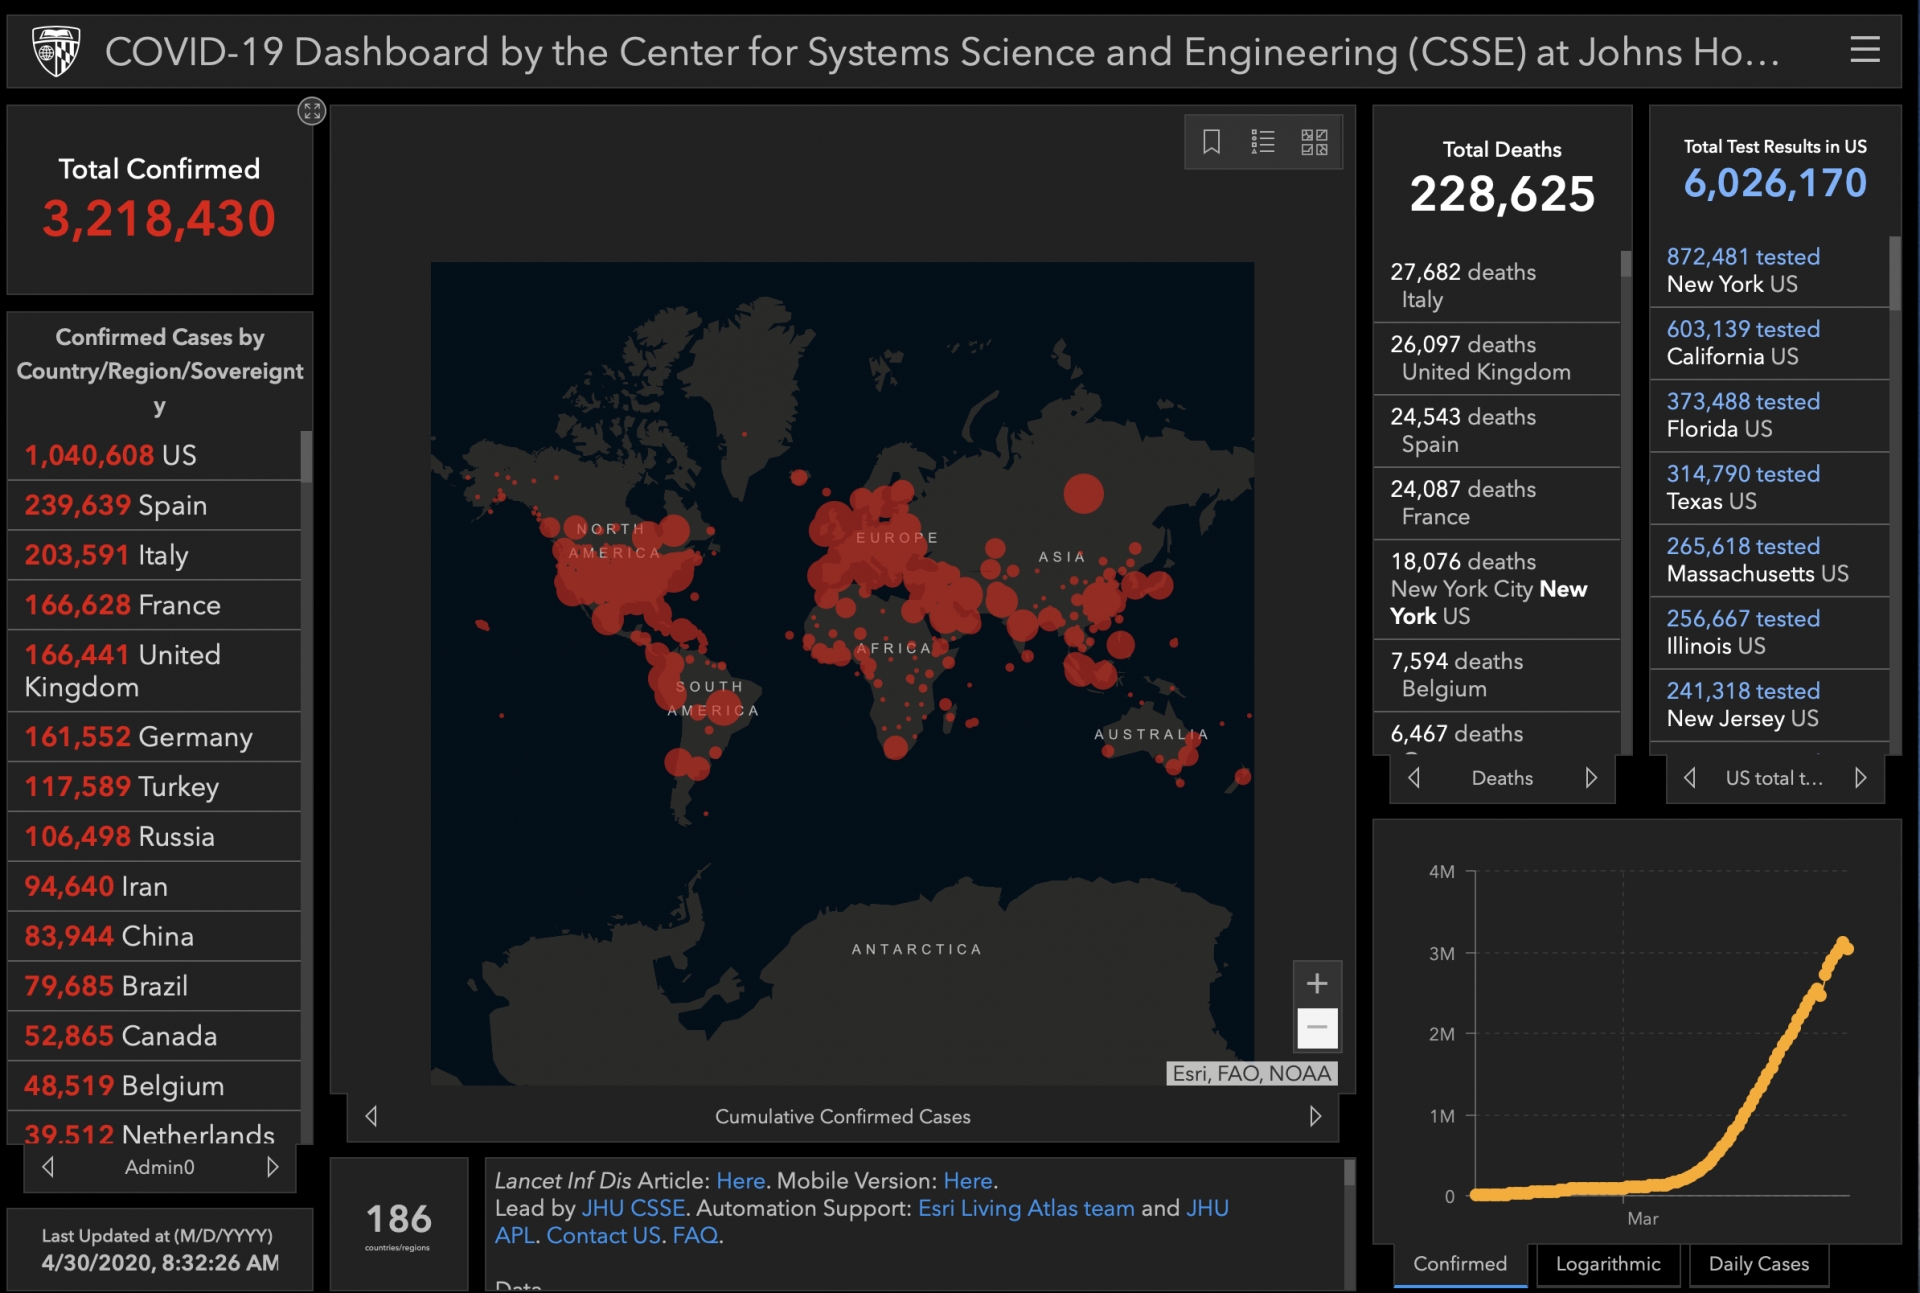The height and width of the screenshot is (1293, 1920).
Task: Show next map after Cumulative Confirmed Cases
Action: tap(1315, 1116)
